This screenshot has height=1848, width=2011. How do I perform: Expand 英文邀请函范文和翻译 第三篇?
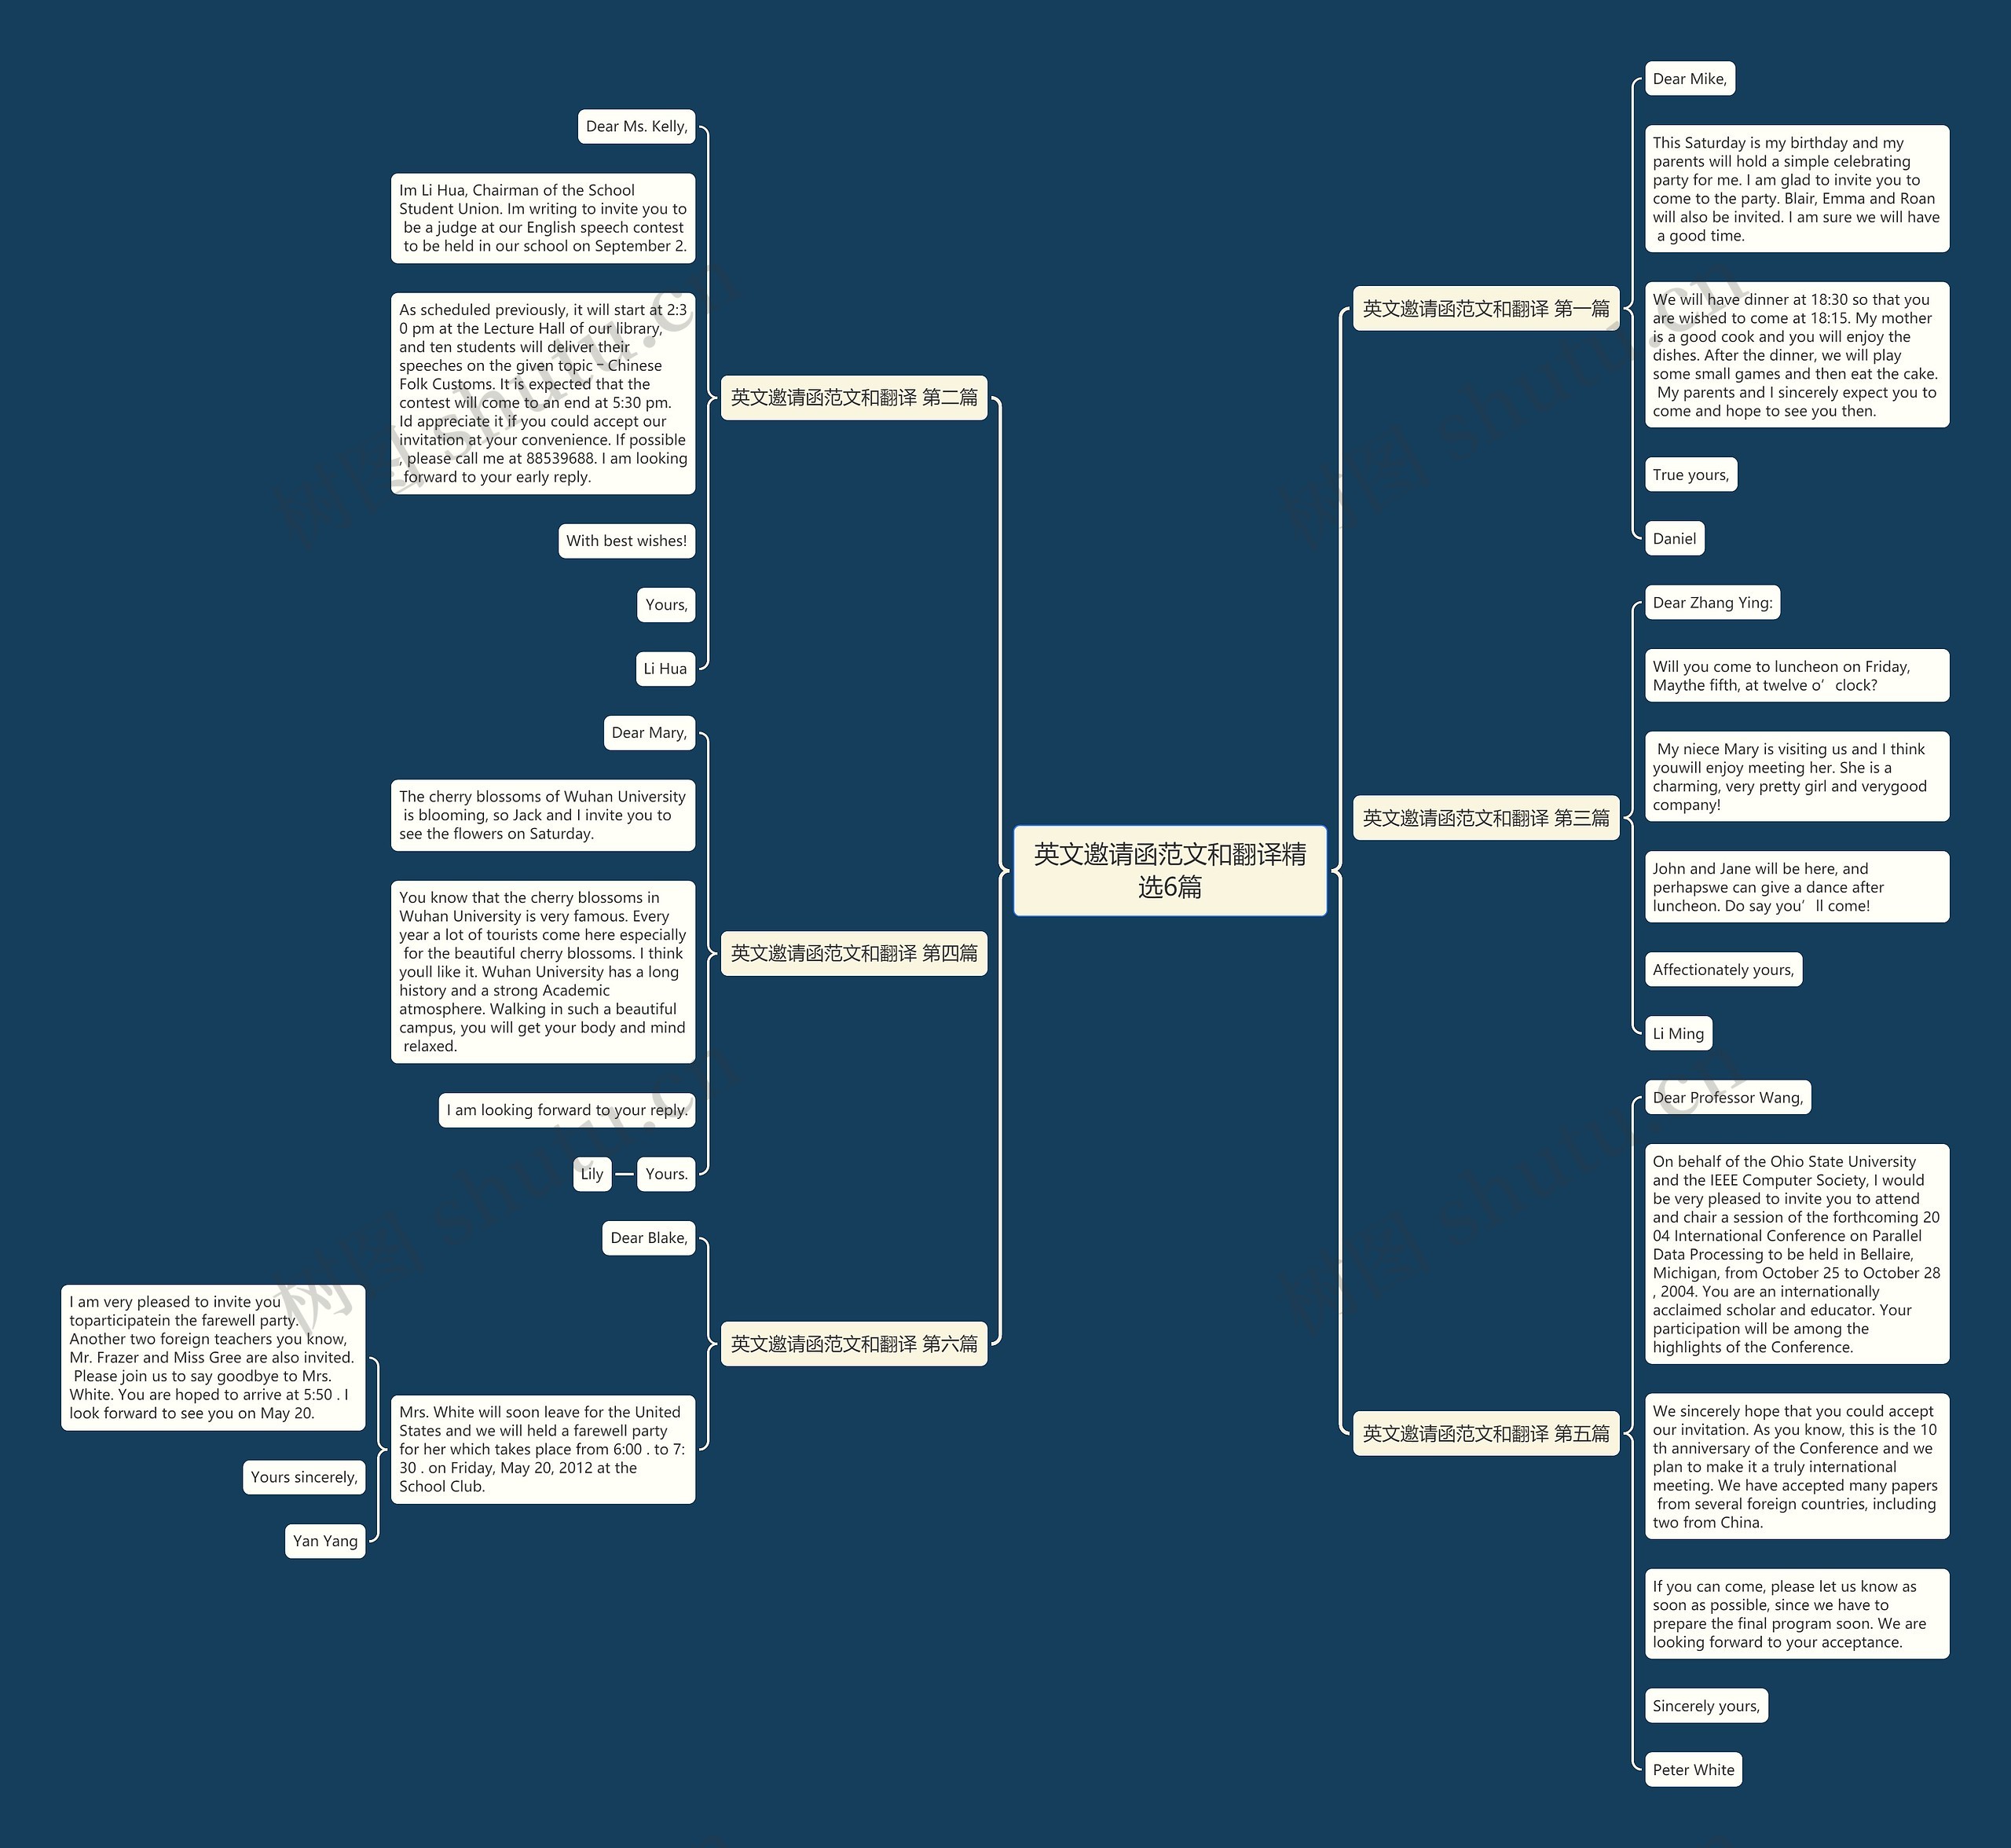(1484, 812)
